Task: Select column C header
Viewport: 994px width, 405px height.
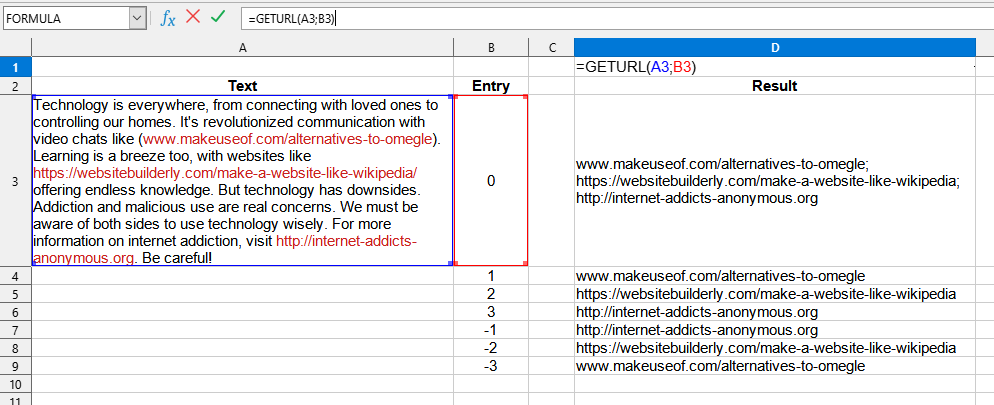Action: [x=551, y=47]
